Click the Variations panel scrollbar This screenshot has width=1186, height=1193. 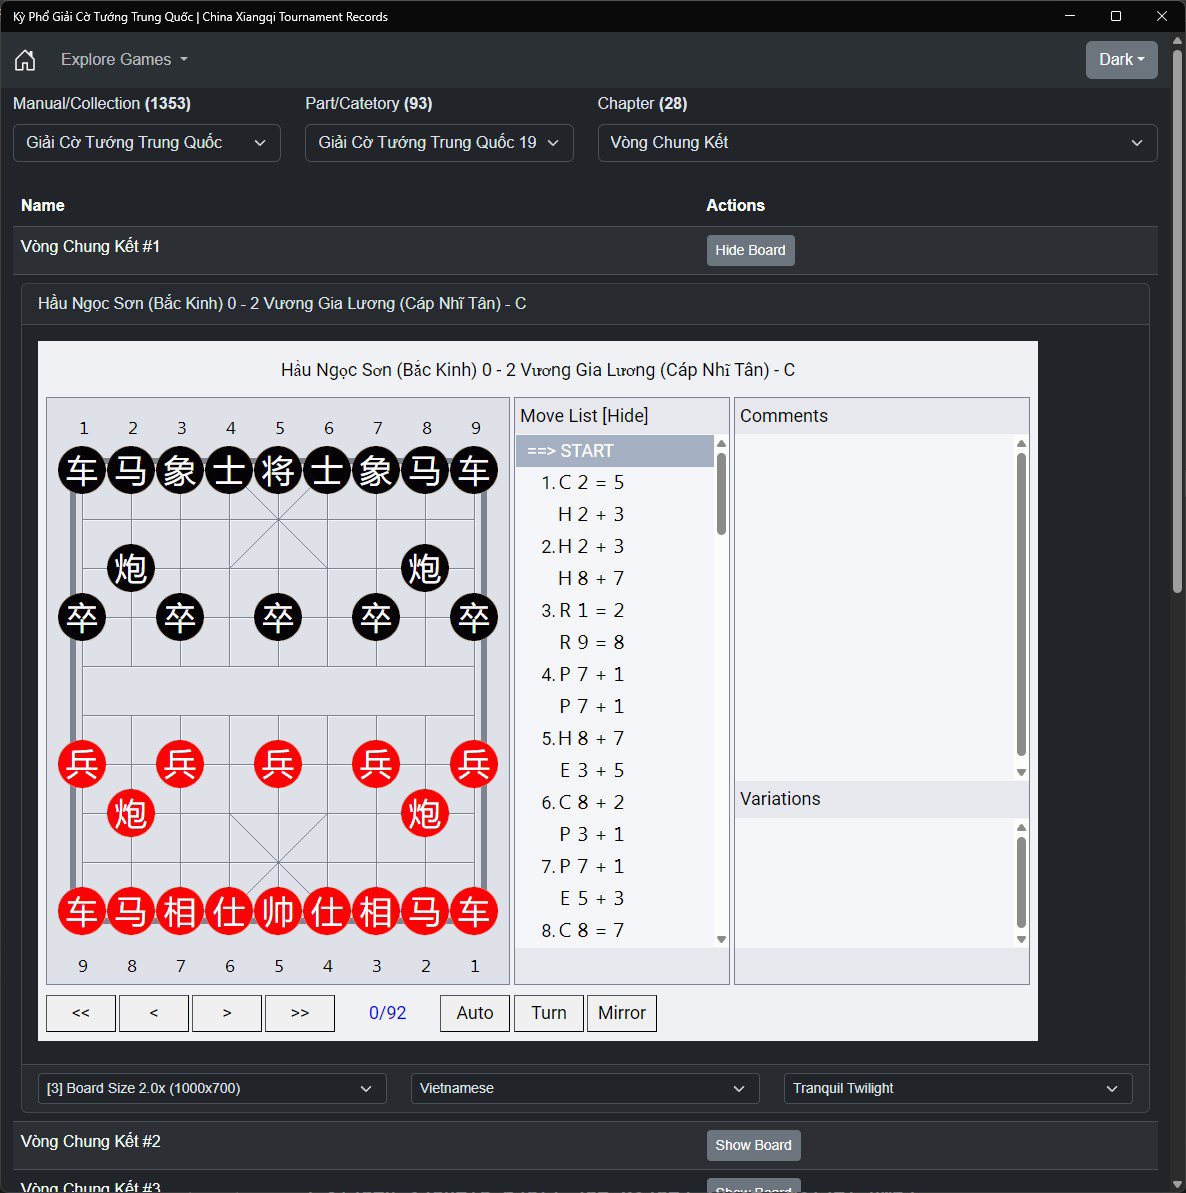tap(1021, 883)
